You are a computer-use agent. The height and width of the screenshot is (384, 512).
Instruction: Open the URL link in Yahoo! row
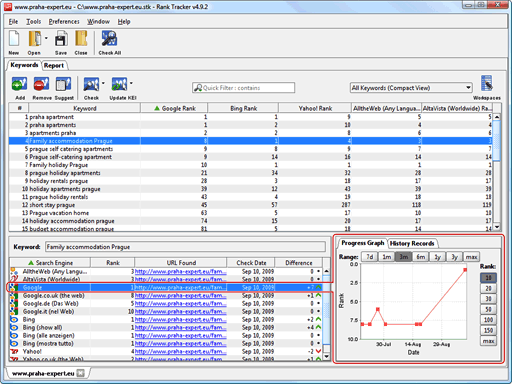[x=180, y=352]
